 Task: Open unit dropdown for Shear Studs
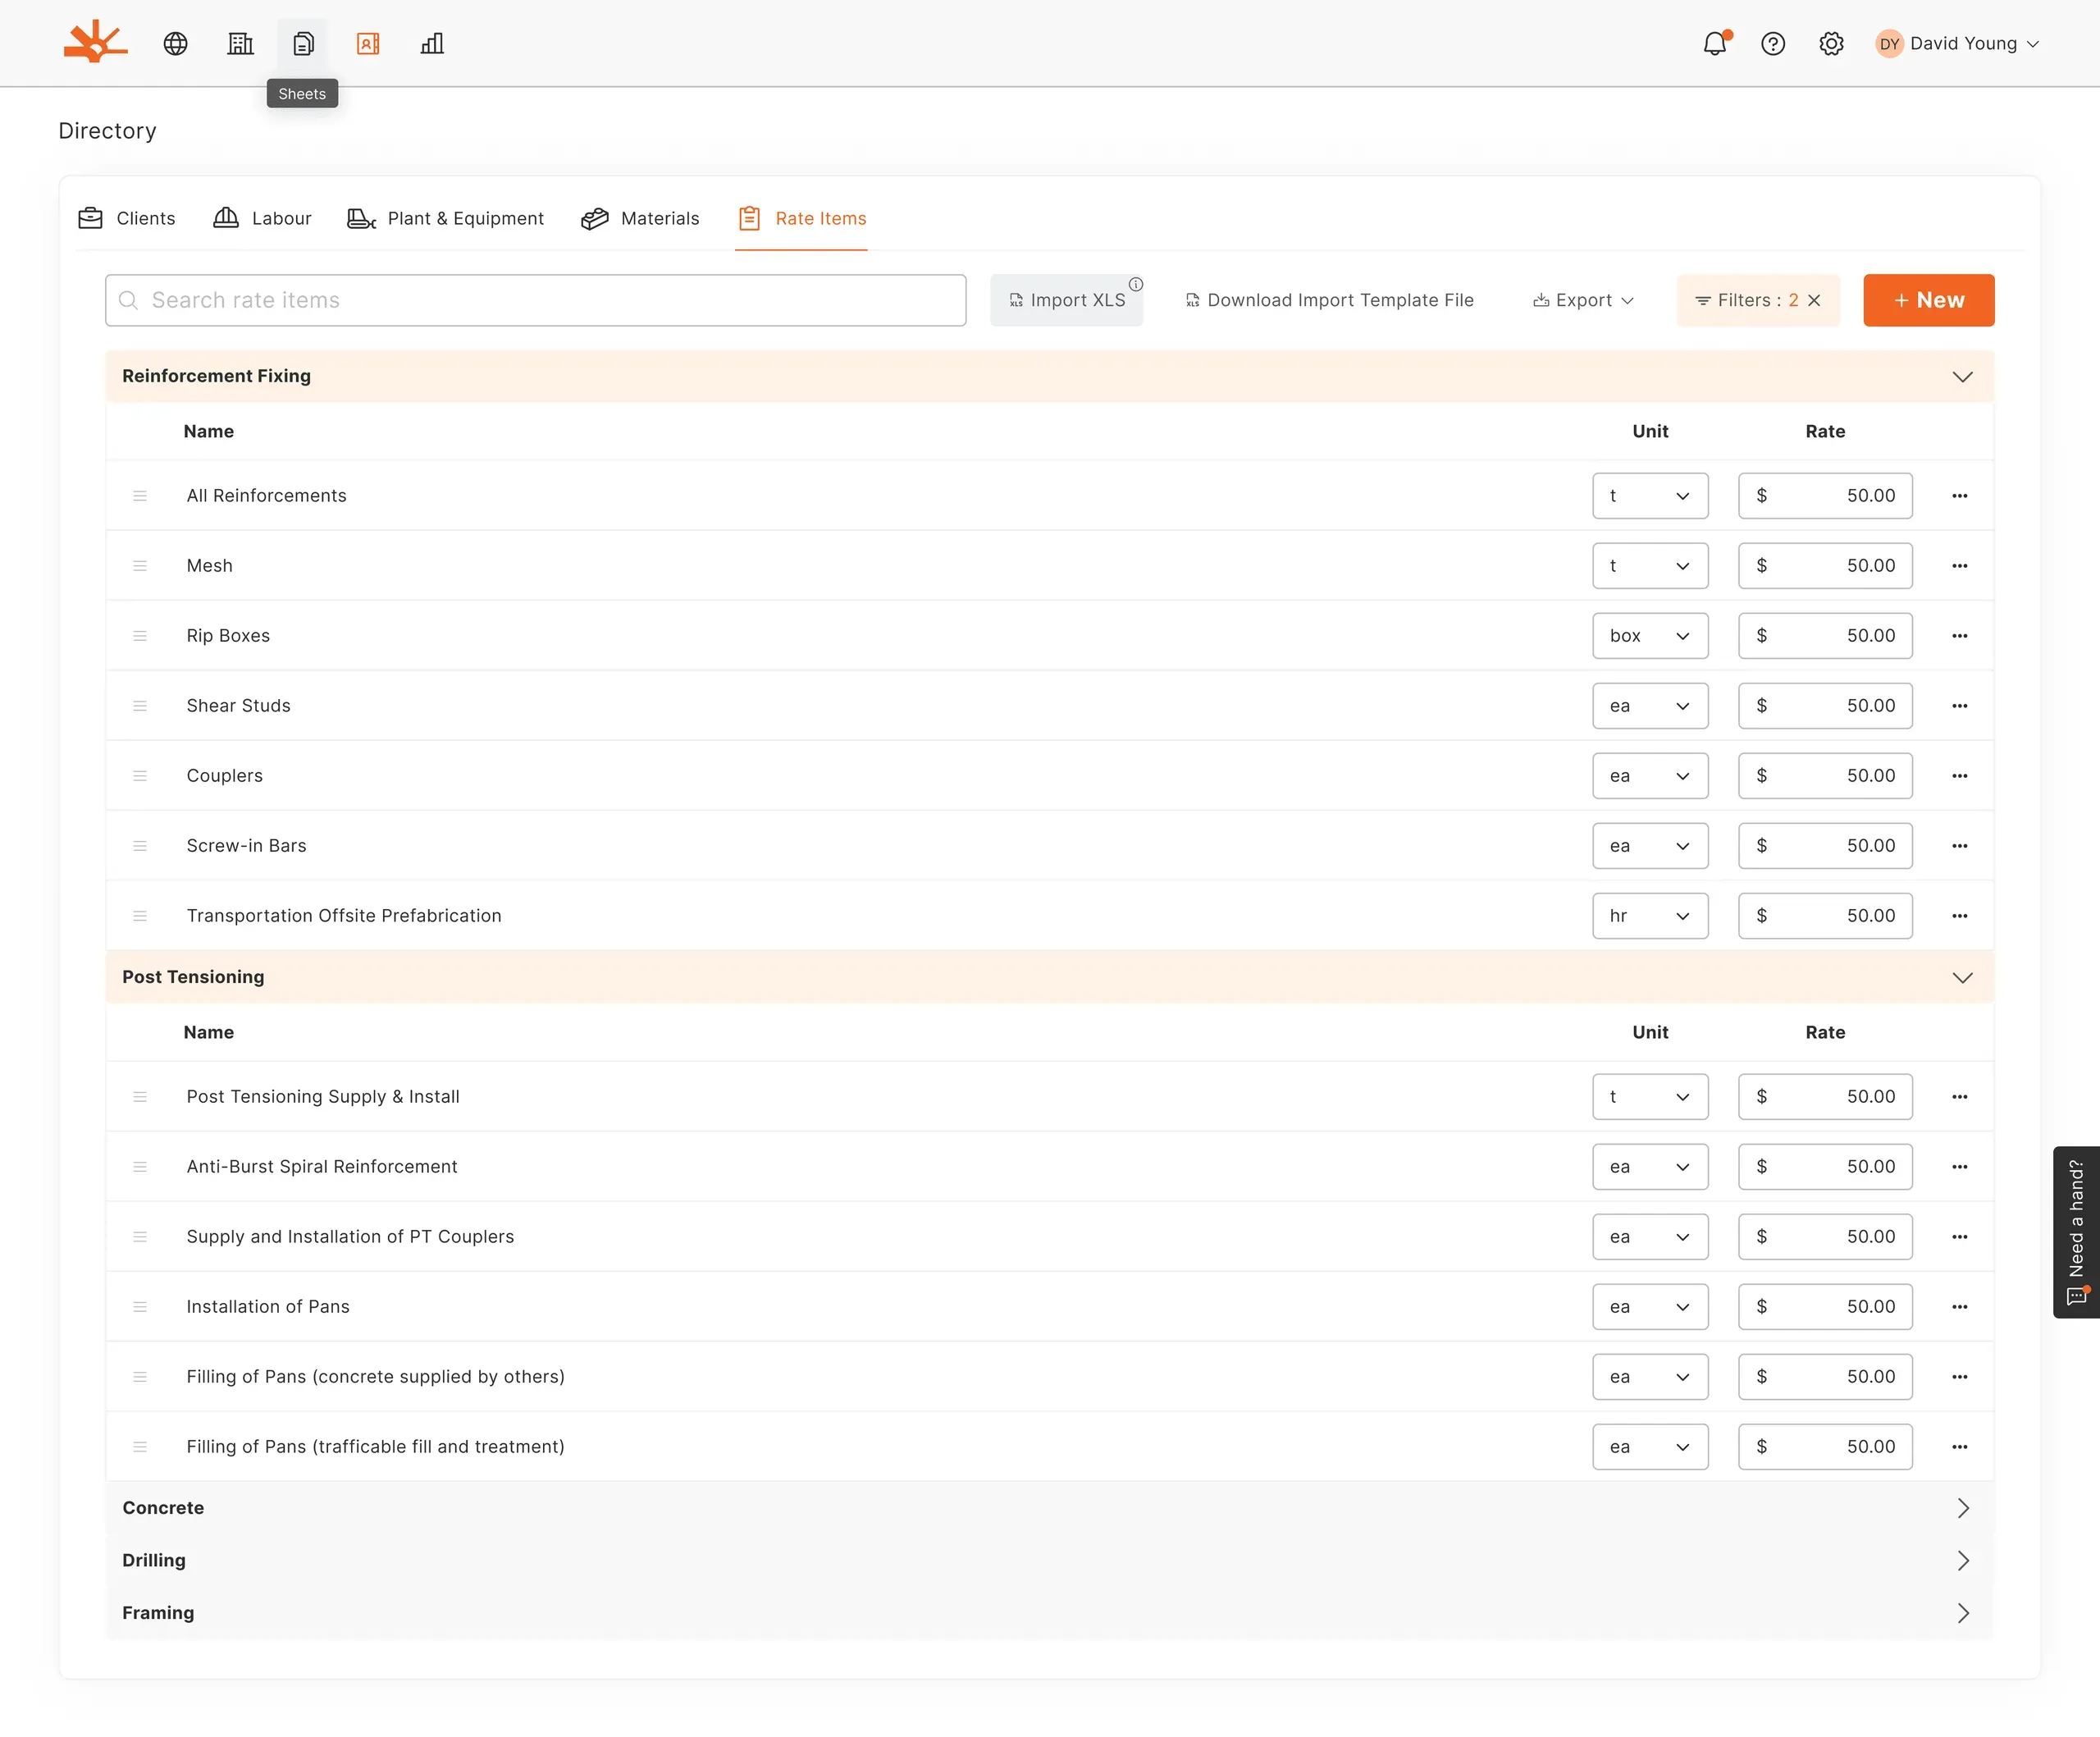(x=1650, y=706)
